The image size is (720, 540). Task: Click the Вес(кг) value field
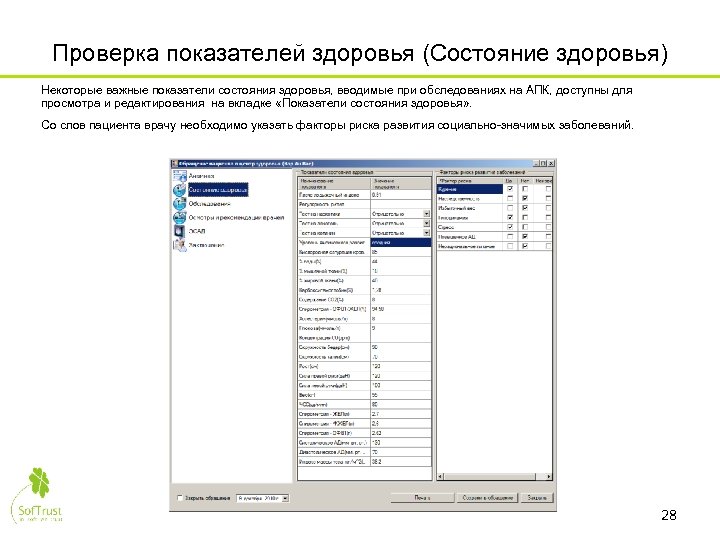coord(401,395)
